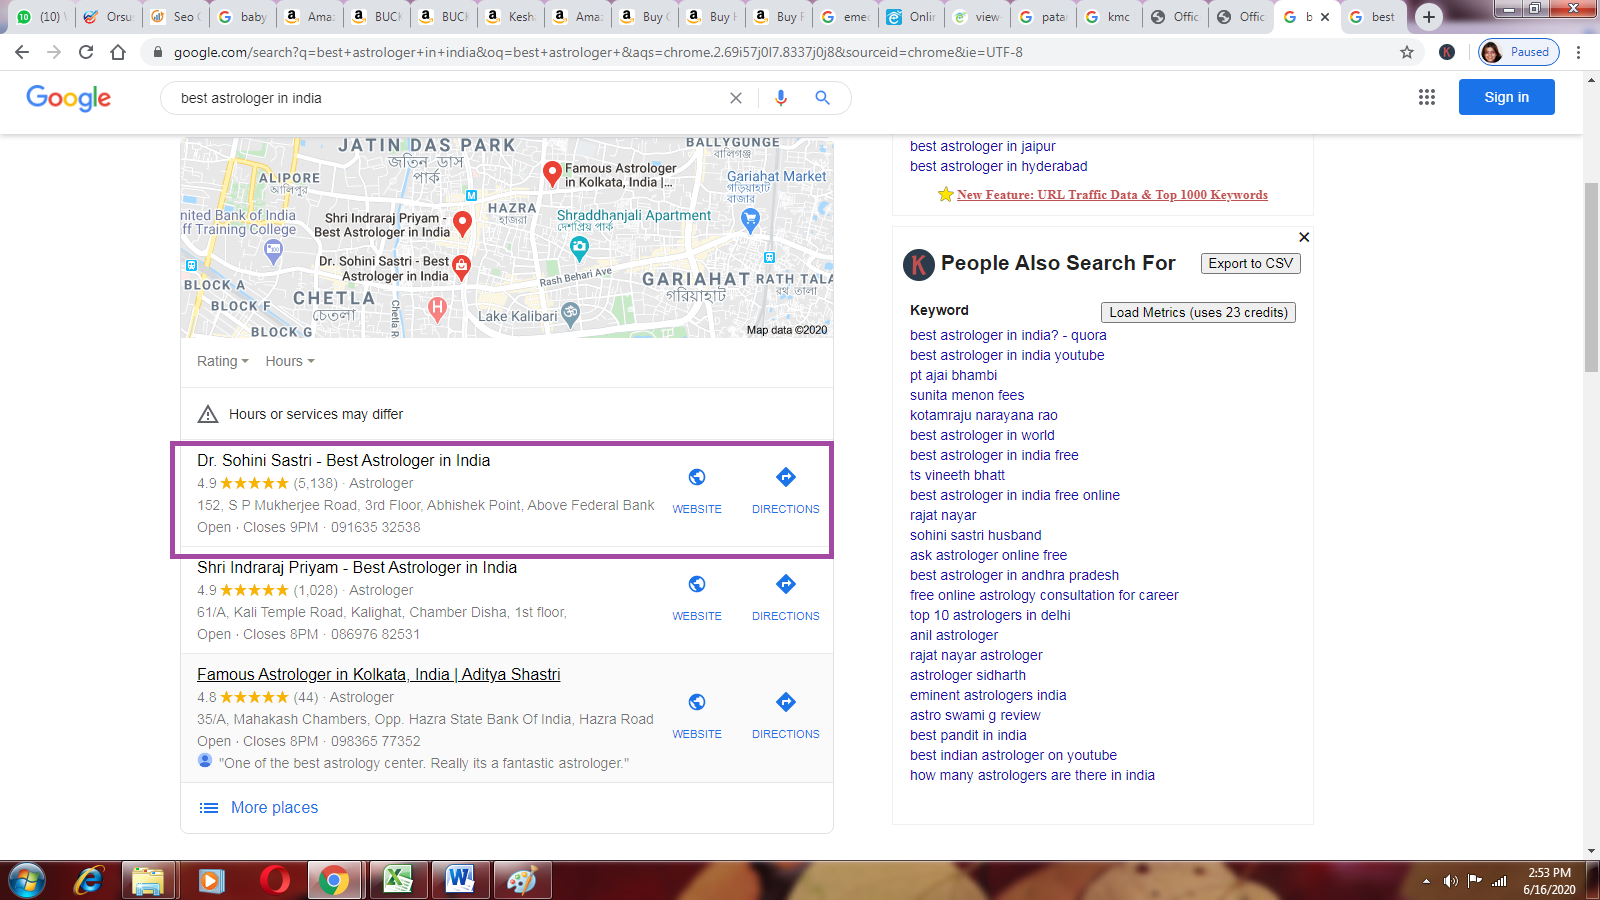Open 'best astrologer in hyderabad' link
1600x900 pixels.
tap(998, 166)
